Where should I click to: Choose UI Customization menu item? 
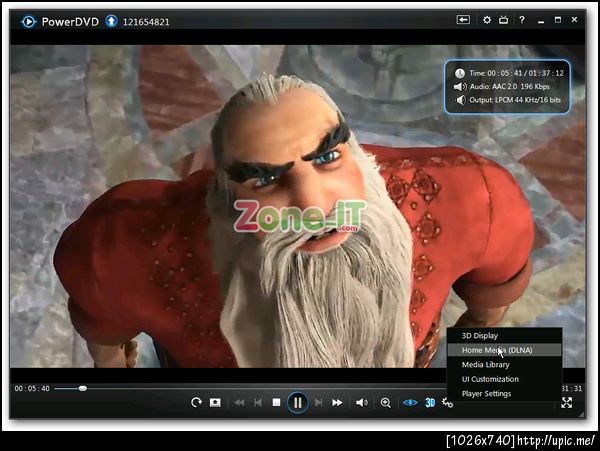[x=504, y=379]
